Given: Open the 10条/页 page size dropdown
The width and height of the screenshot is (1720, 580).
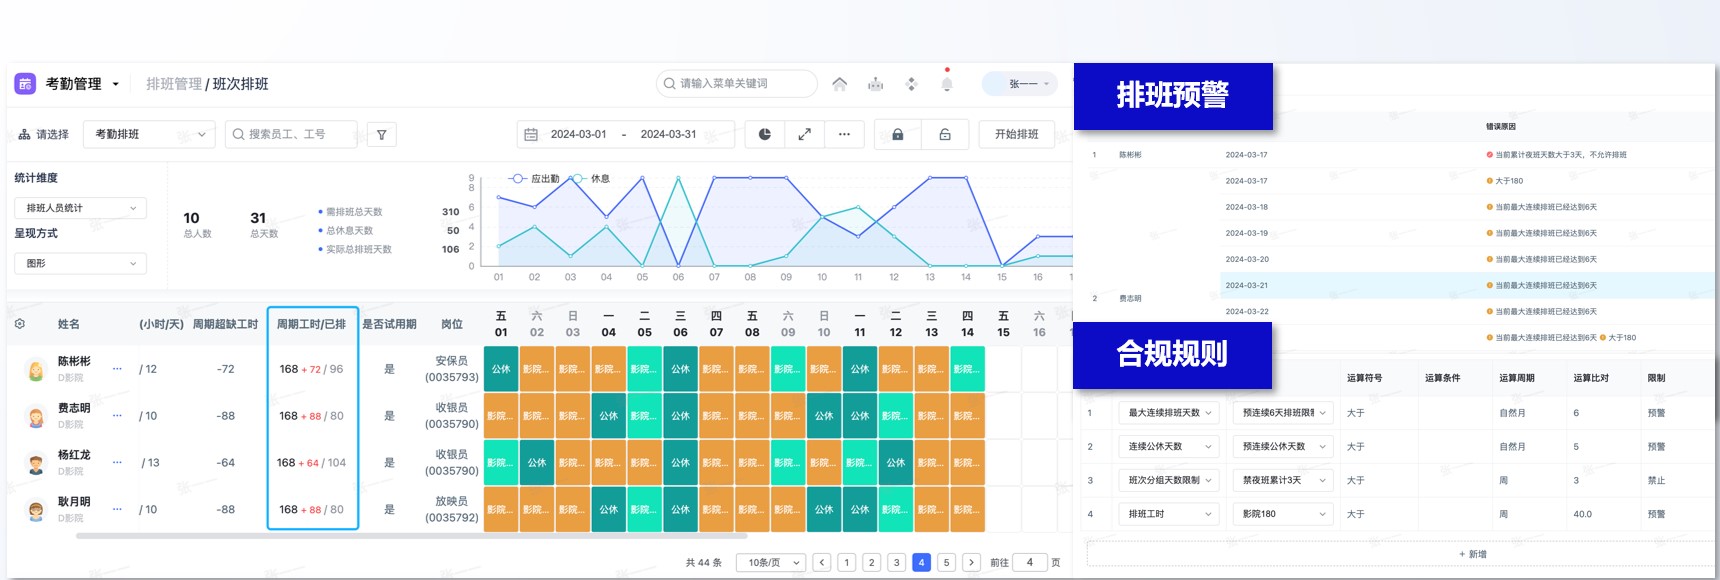Looking at the screenshot, I should point(771,562).
